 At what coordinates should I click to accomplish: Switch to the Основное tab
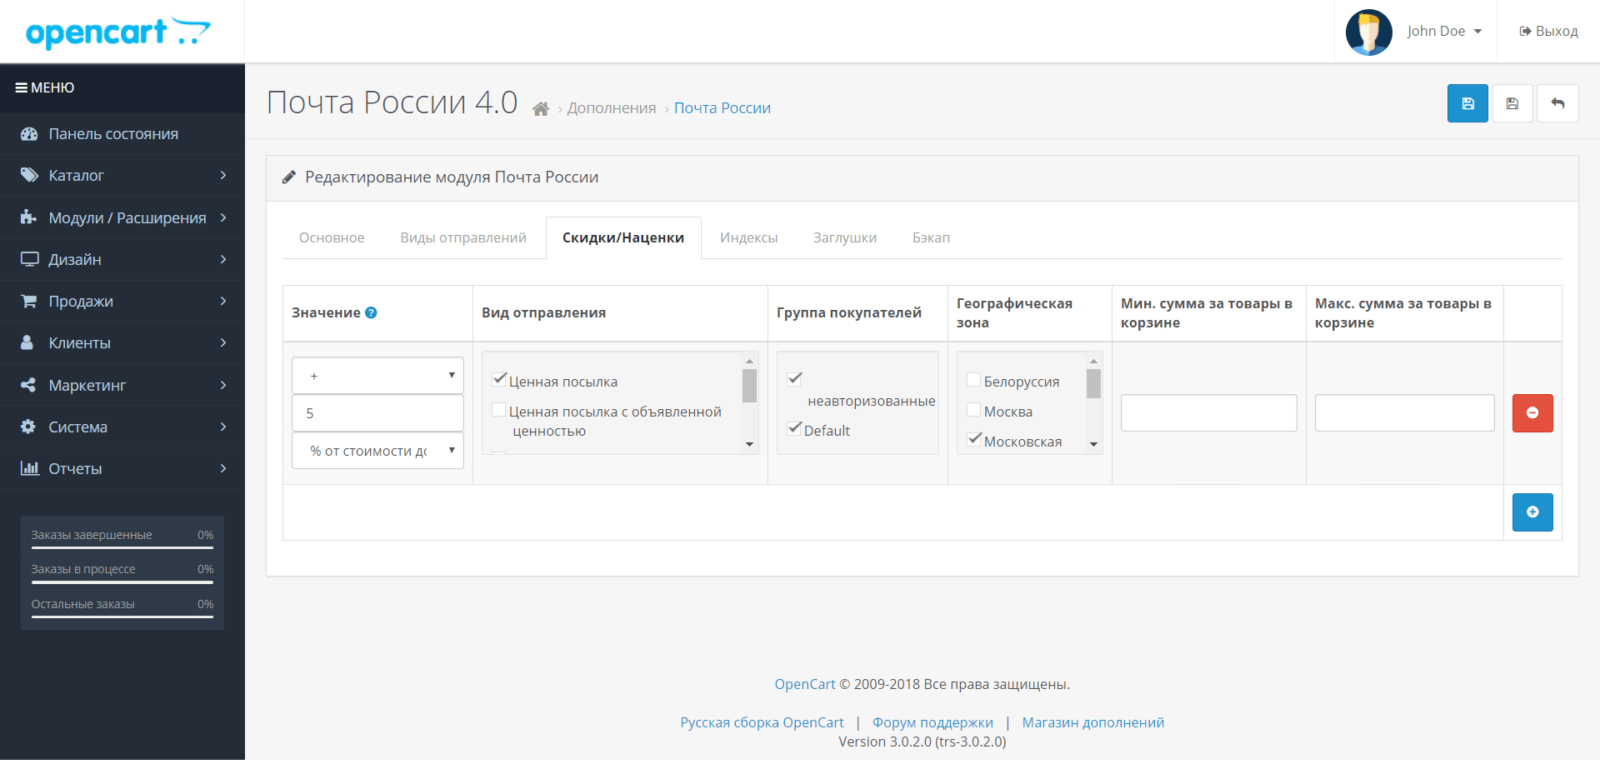click(x=332, y=238)
